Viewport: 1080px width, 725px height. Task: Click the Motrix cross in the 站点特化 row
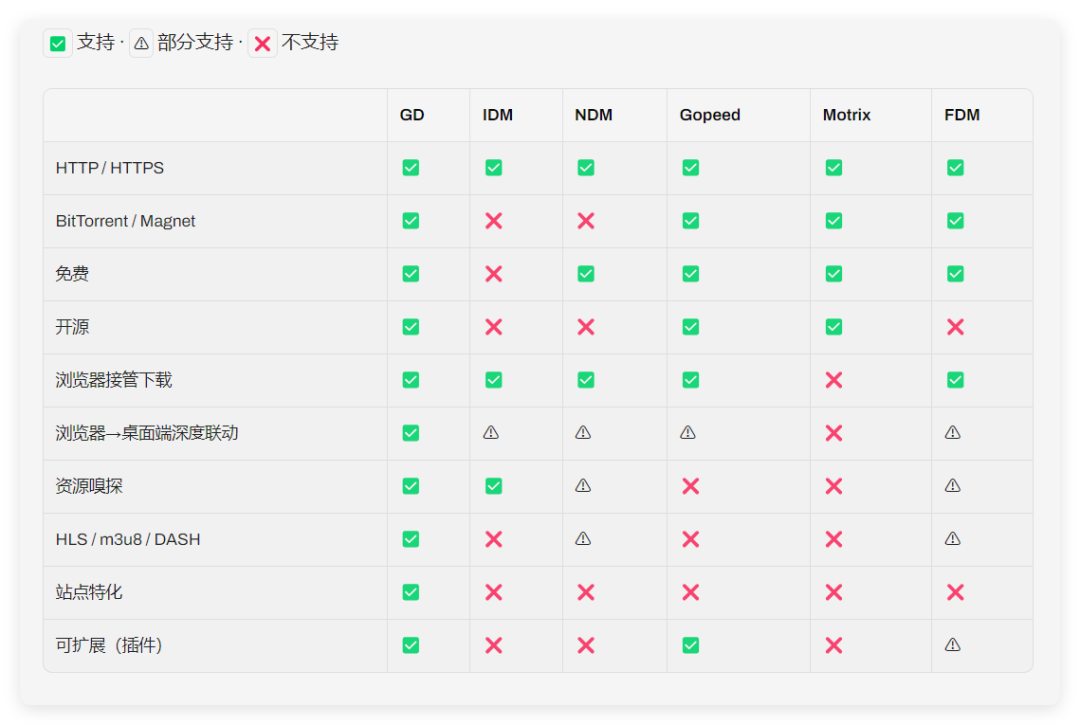coord(834,592)
